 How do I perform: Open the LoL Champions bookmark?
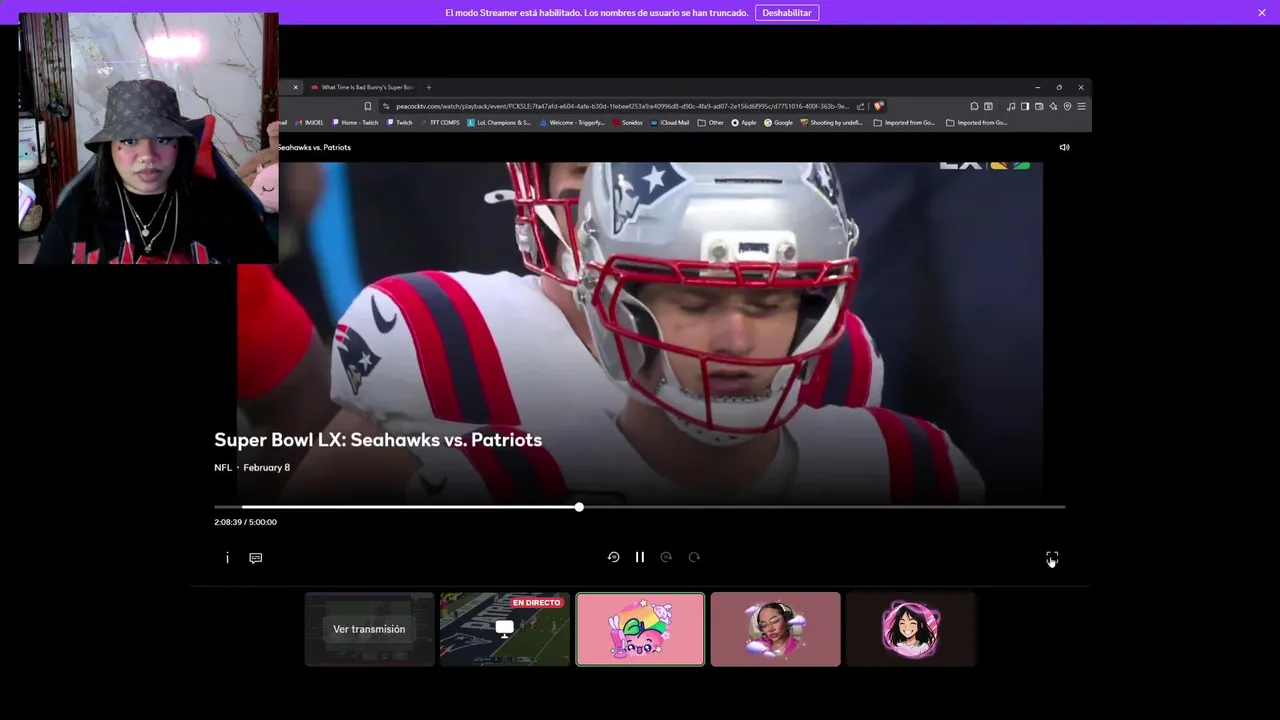499,123
